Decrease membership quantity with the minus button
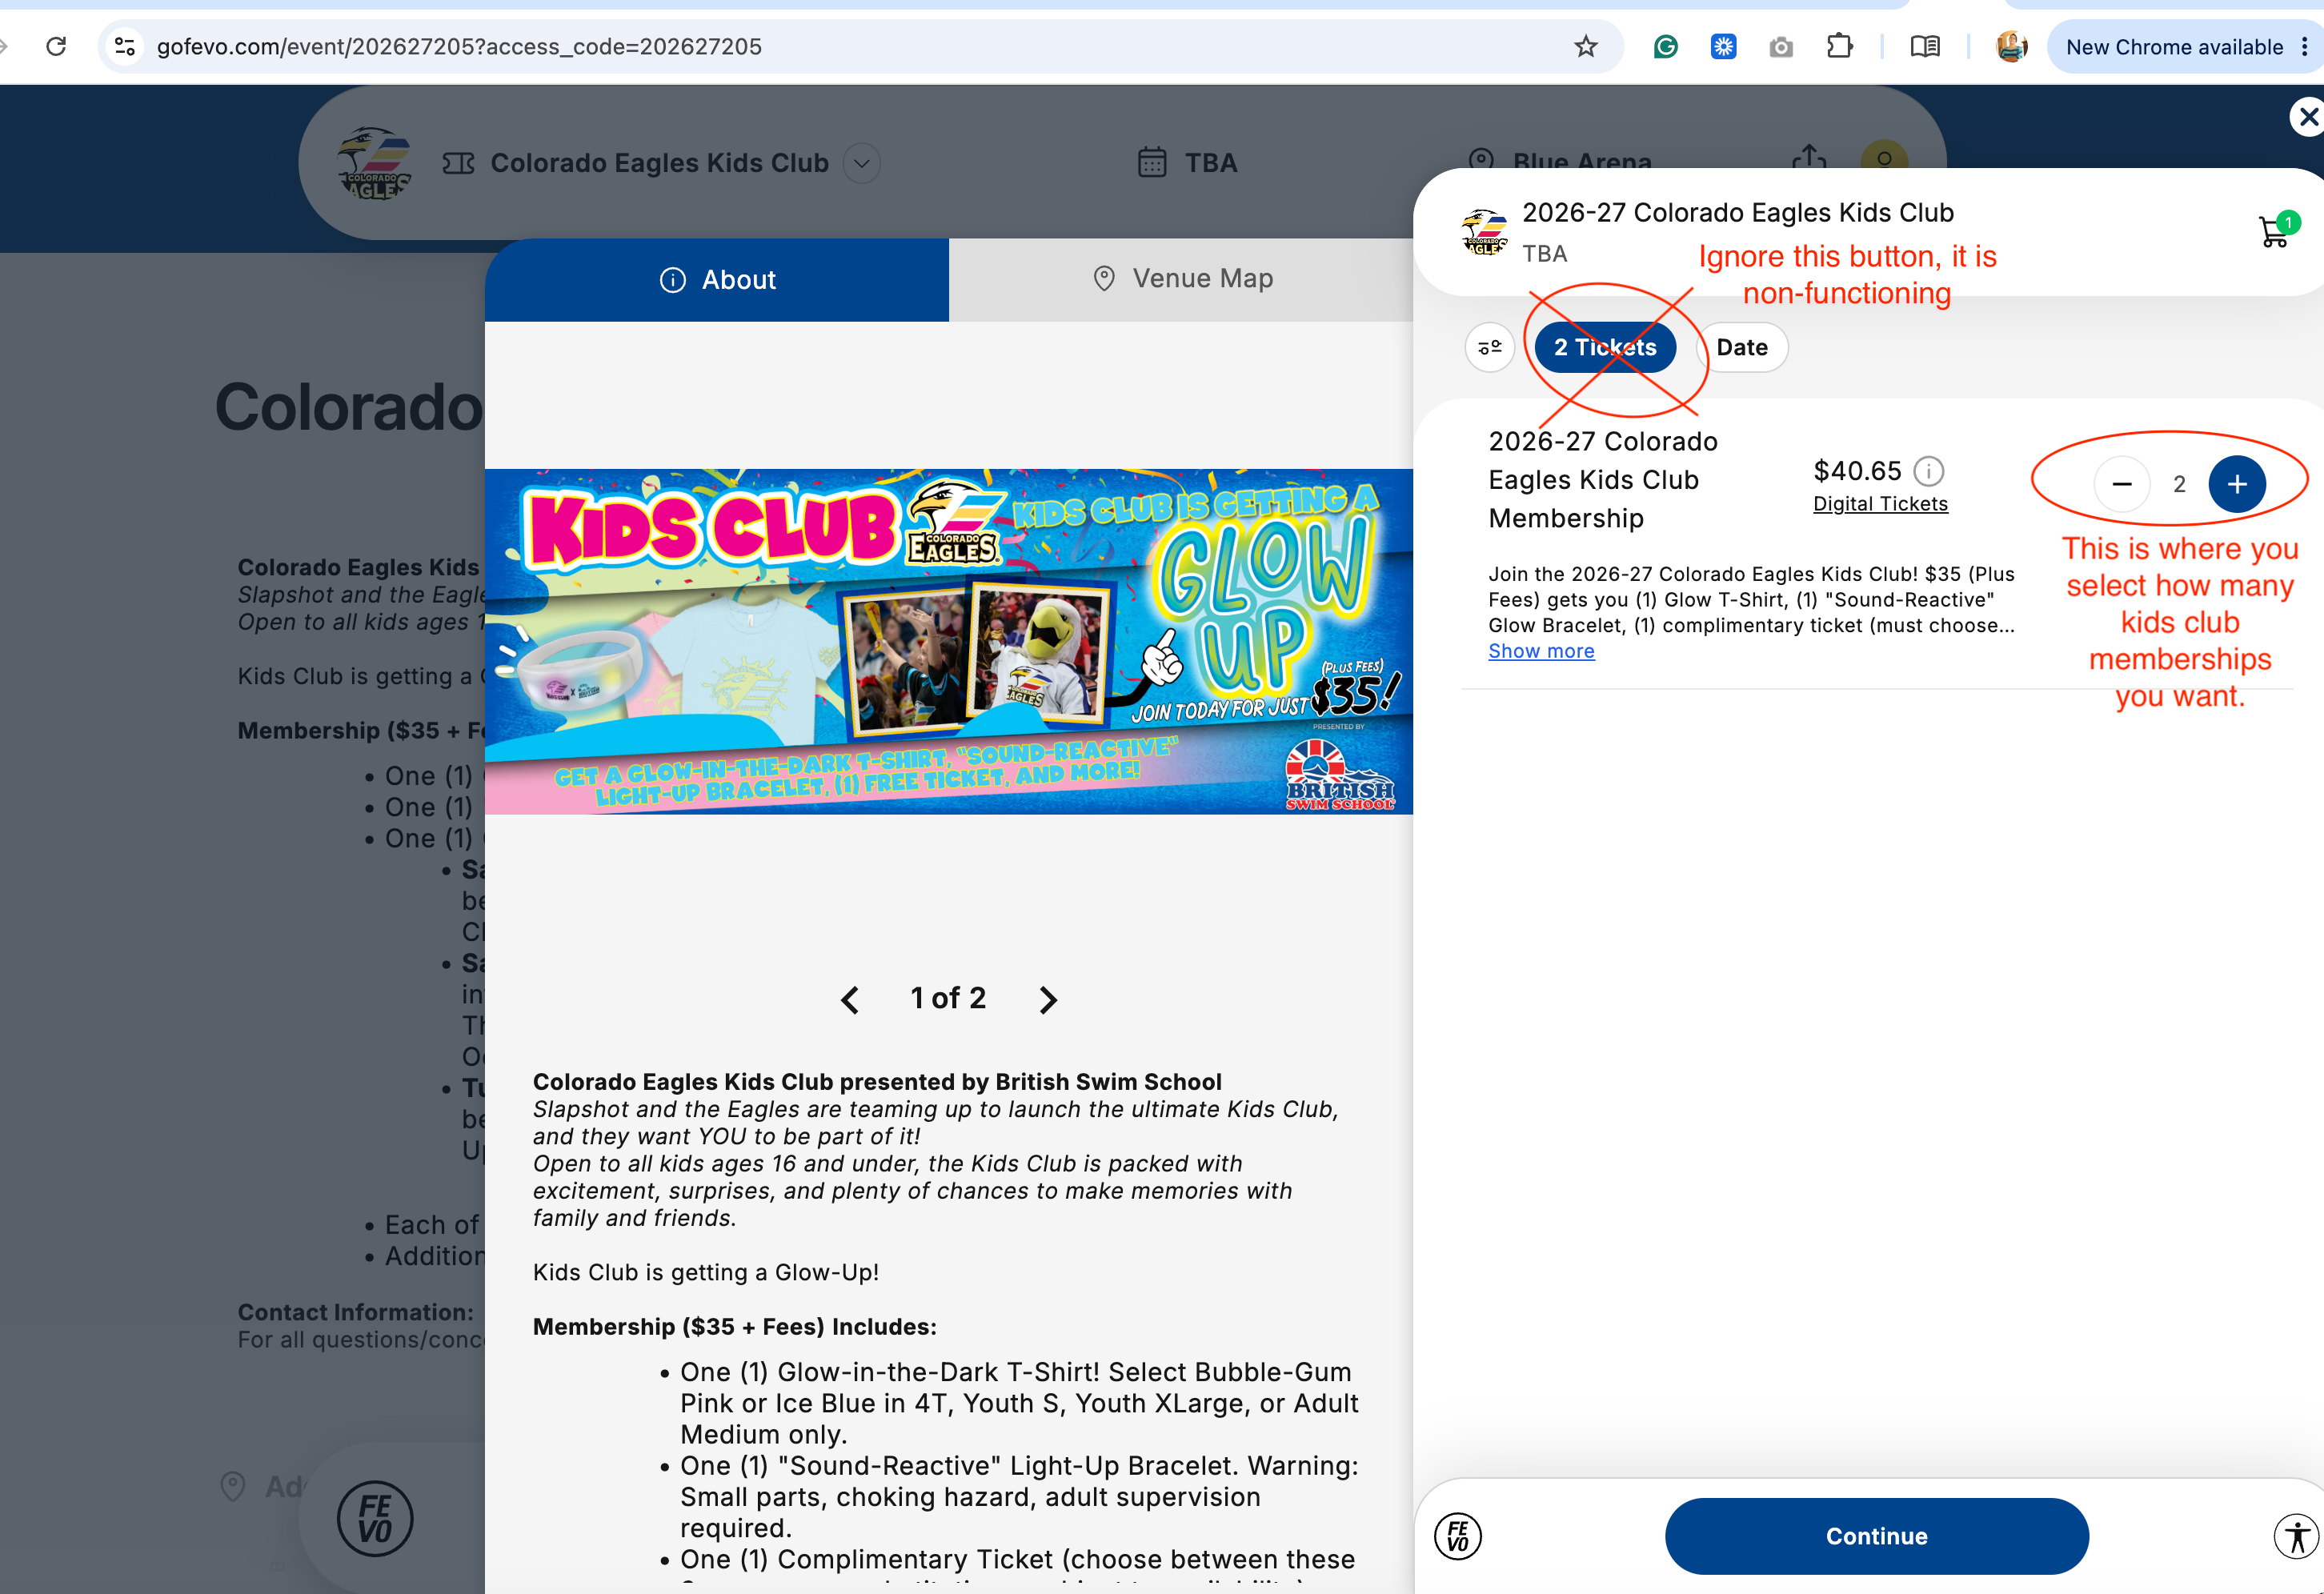Image resolution: width=2324 pixels, height=1594 pixels. (2121, 484)
